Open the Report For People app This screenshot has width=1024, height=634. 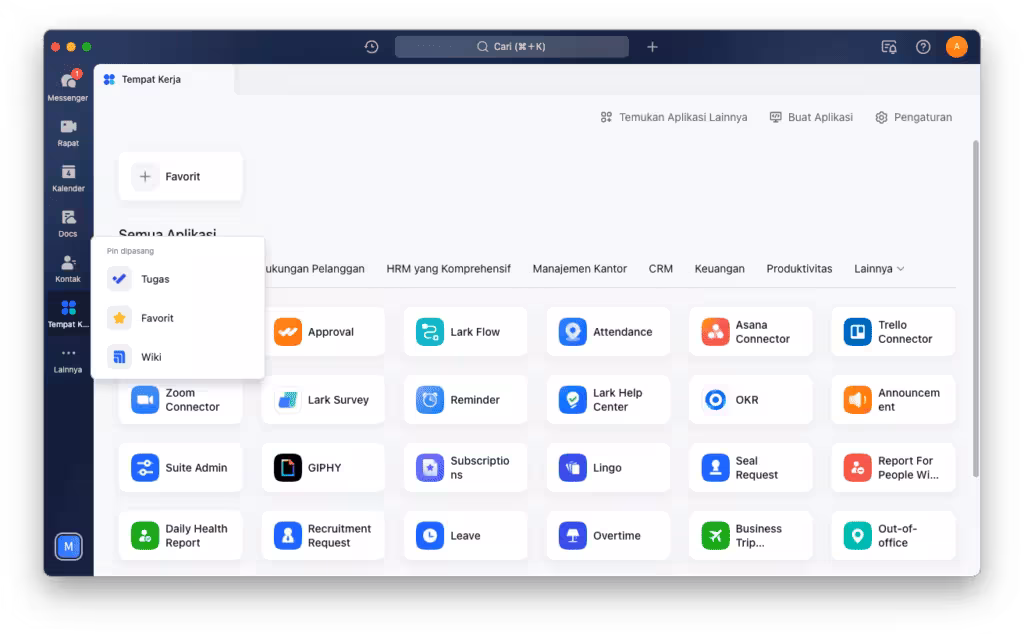[893, 468]
